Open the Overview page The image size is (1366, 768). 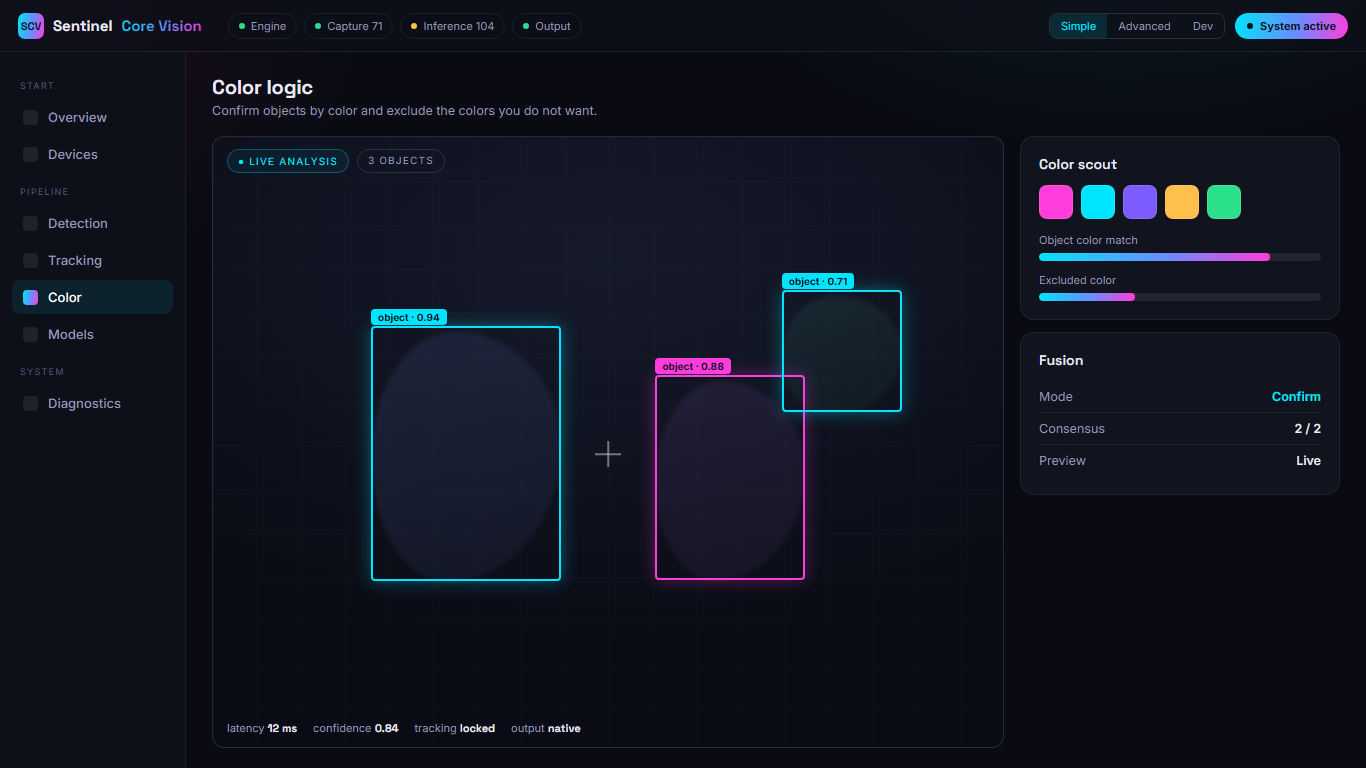tap(92, 117)
